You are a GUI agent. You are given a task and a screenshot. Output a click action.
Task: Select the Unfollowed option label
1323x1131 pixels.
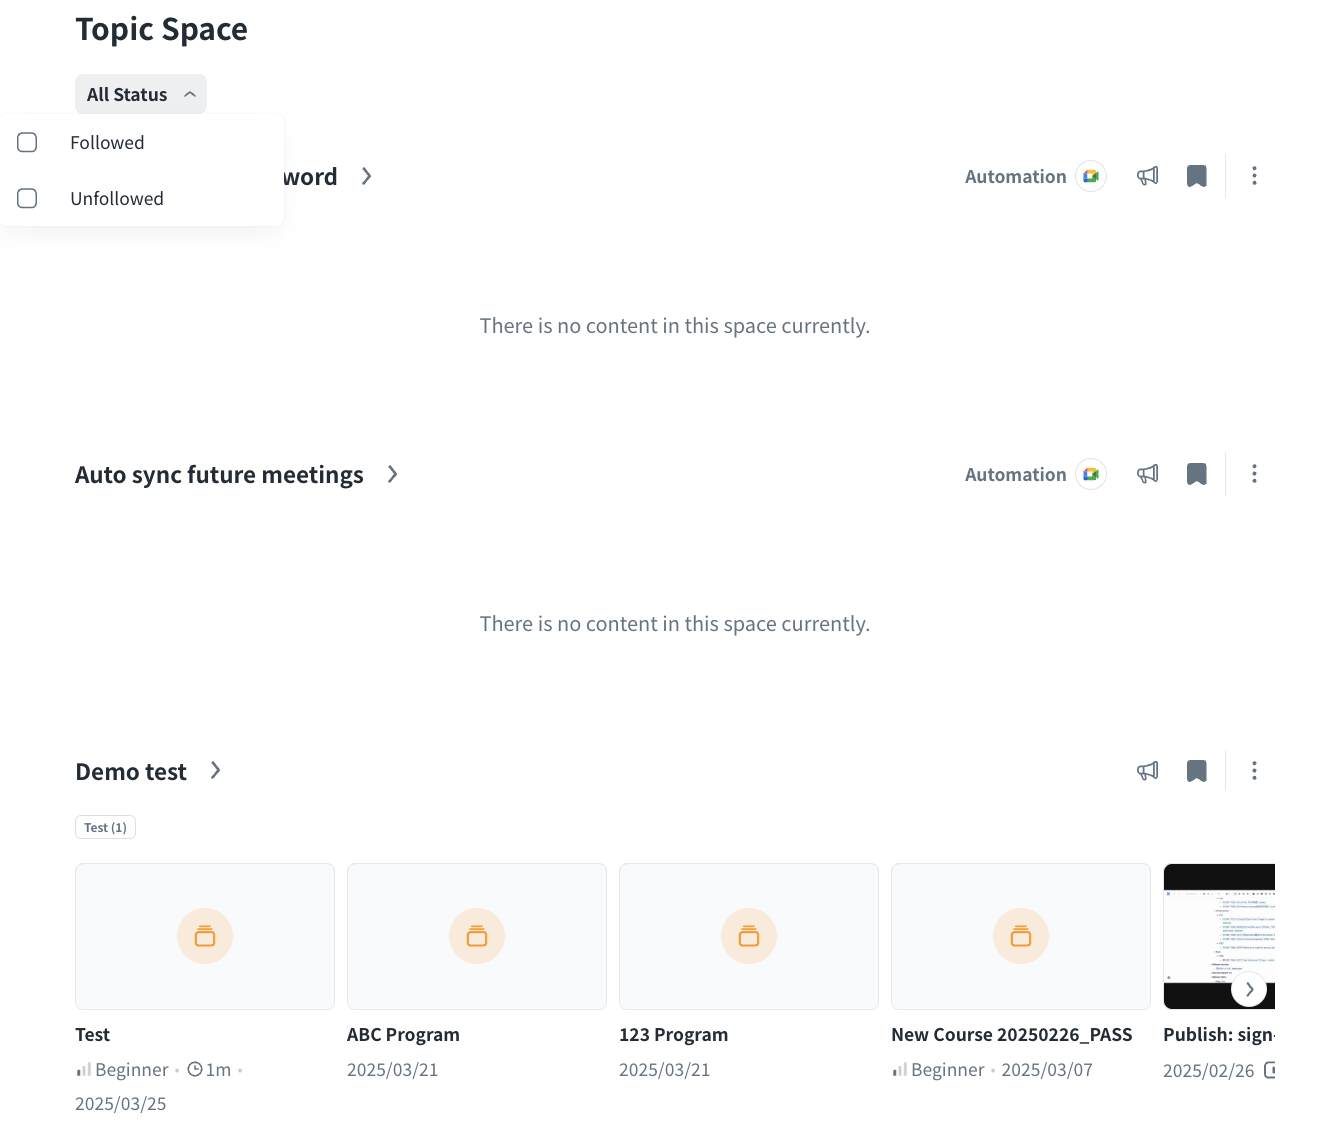117,199
